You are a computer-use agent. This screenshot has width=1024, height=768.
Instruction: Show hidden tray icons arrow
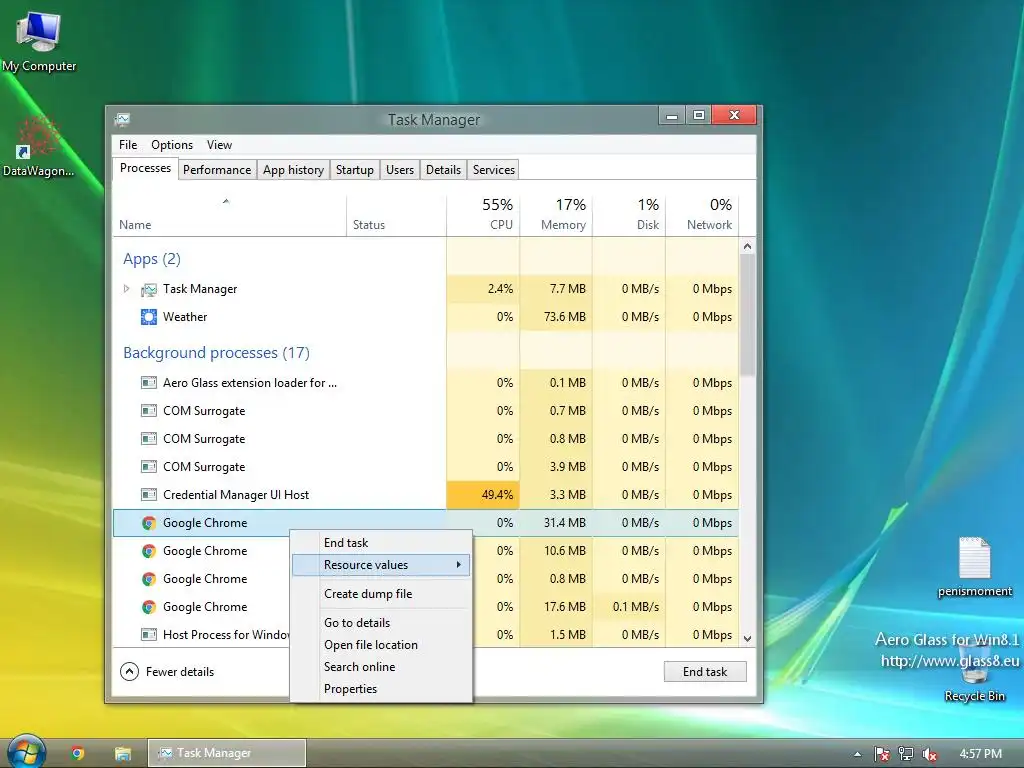857,754
